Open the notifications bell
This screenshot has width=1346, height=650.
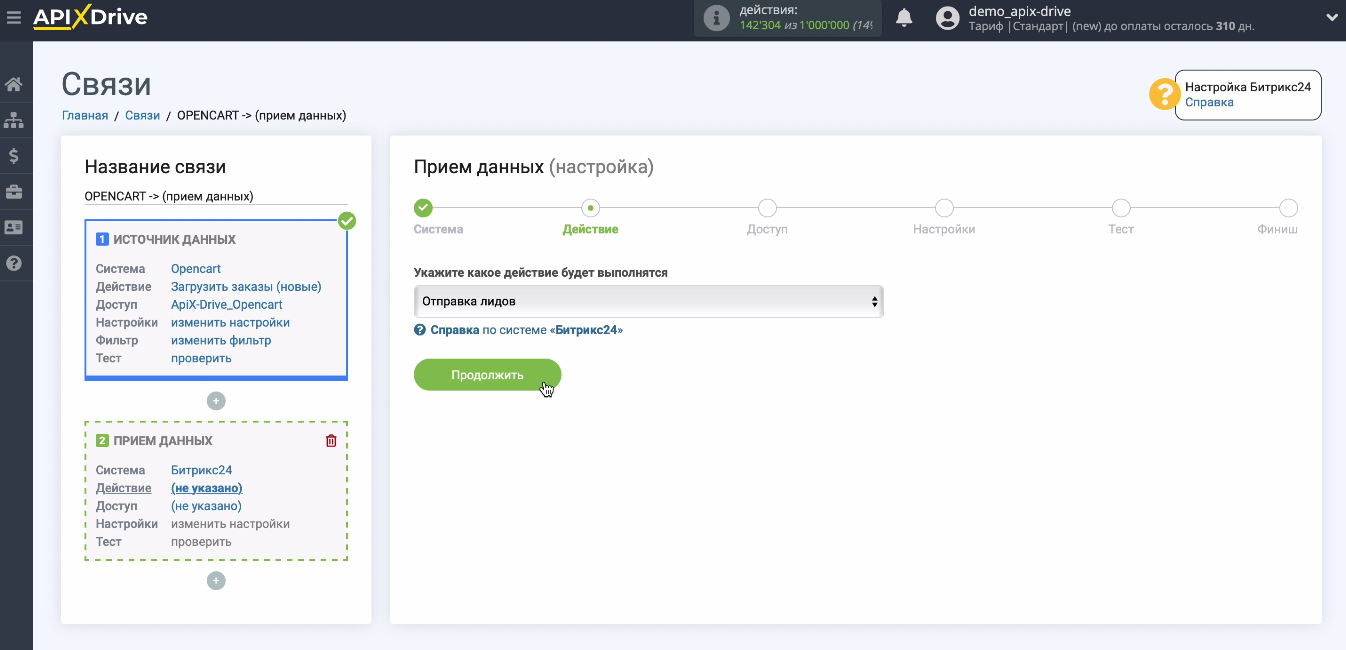coord(904,17)
